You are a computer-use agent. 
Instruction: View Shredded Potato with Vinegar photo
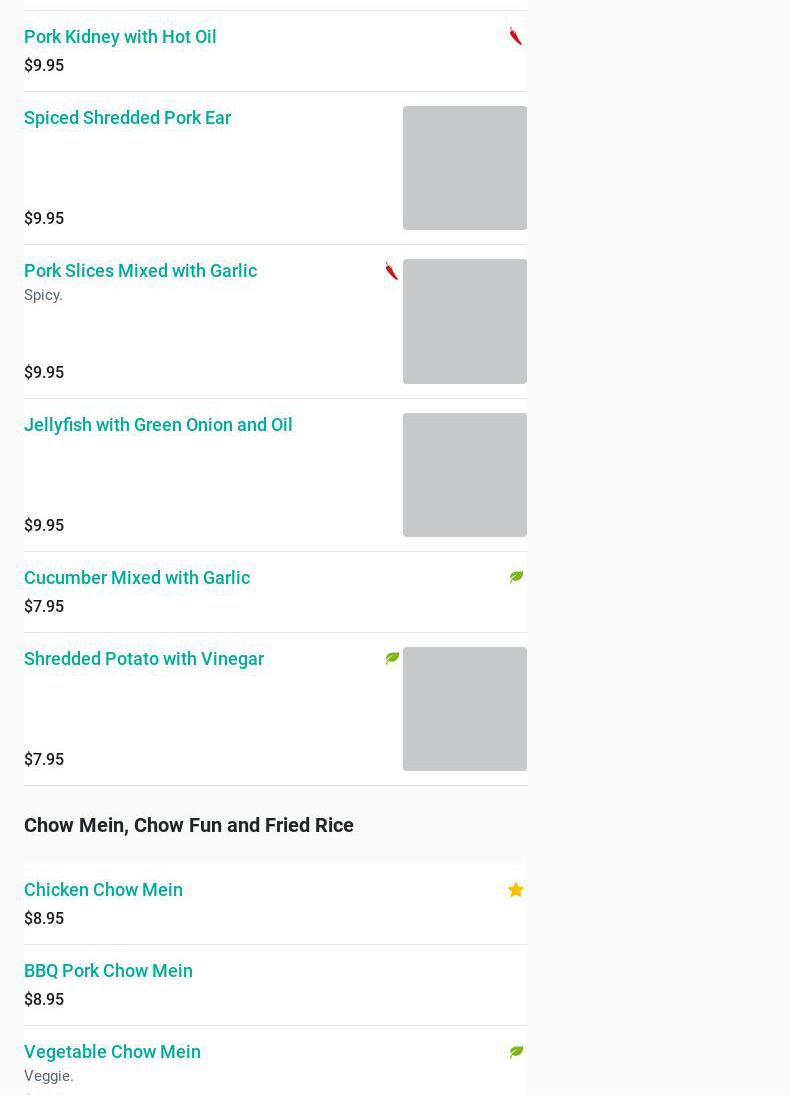[x=465, y=709]
